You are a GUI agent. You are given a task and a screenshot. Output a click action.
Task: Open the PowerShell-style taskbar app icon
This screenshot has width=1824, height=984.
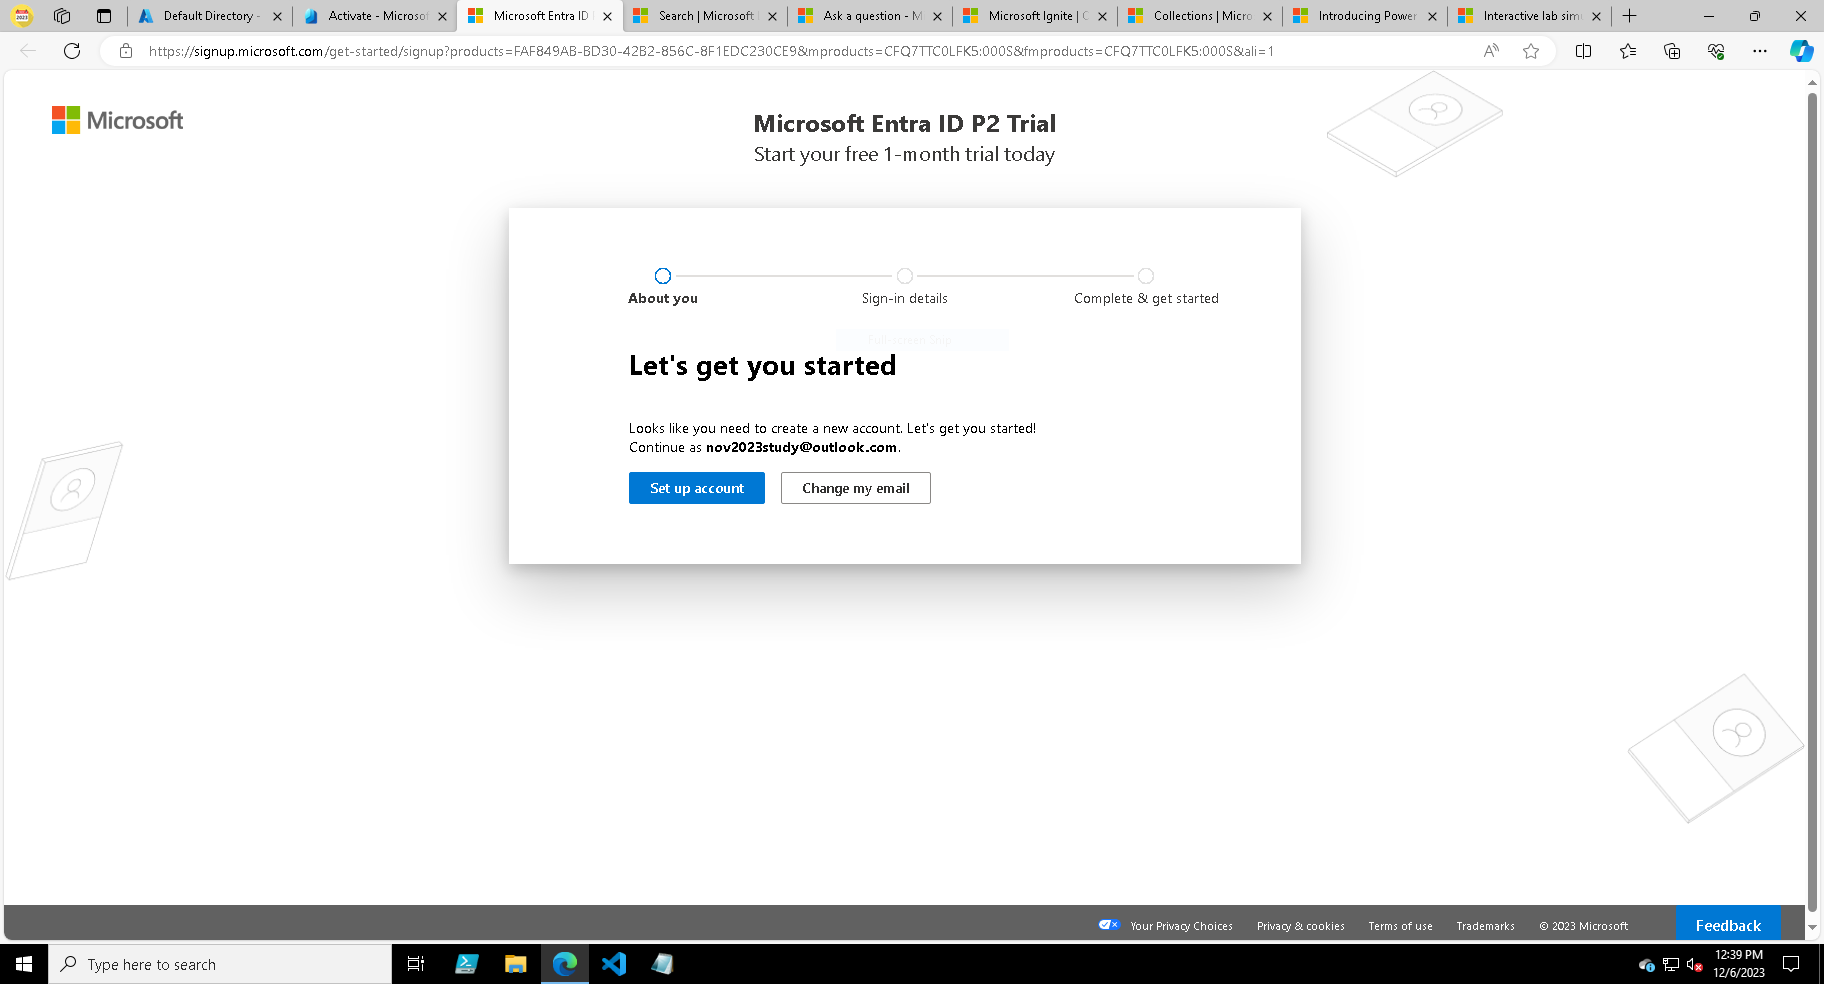pos(466,964)
